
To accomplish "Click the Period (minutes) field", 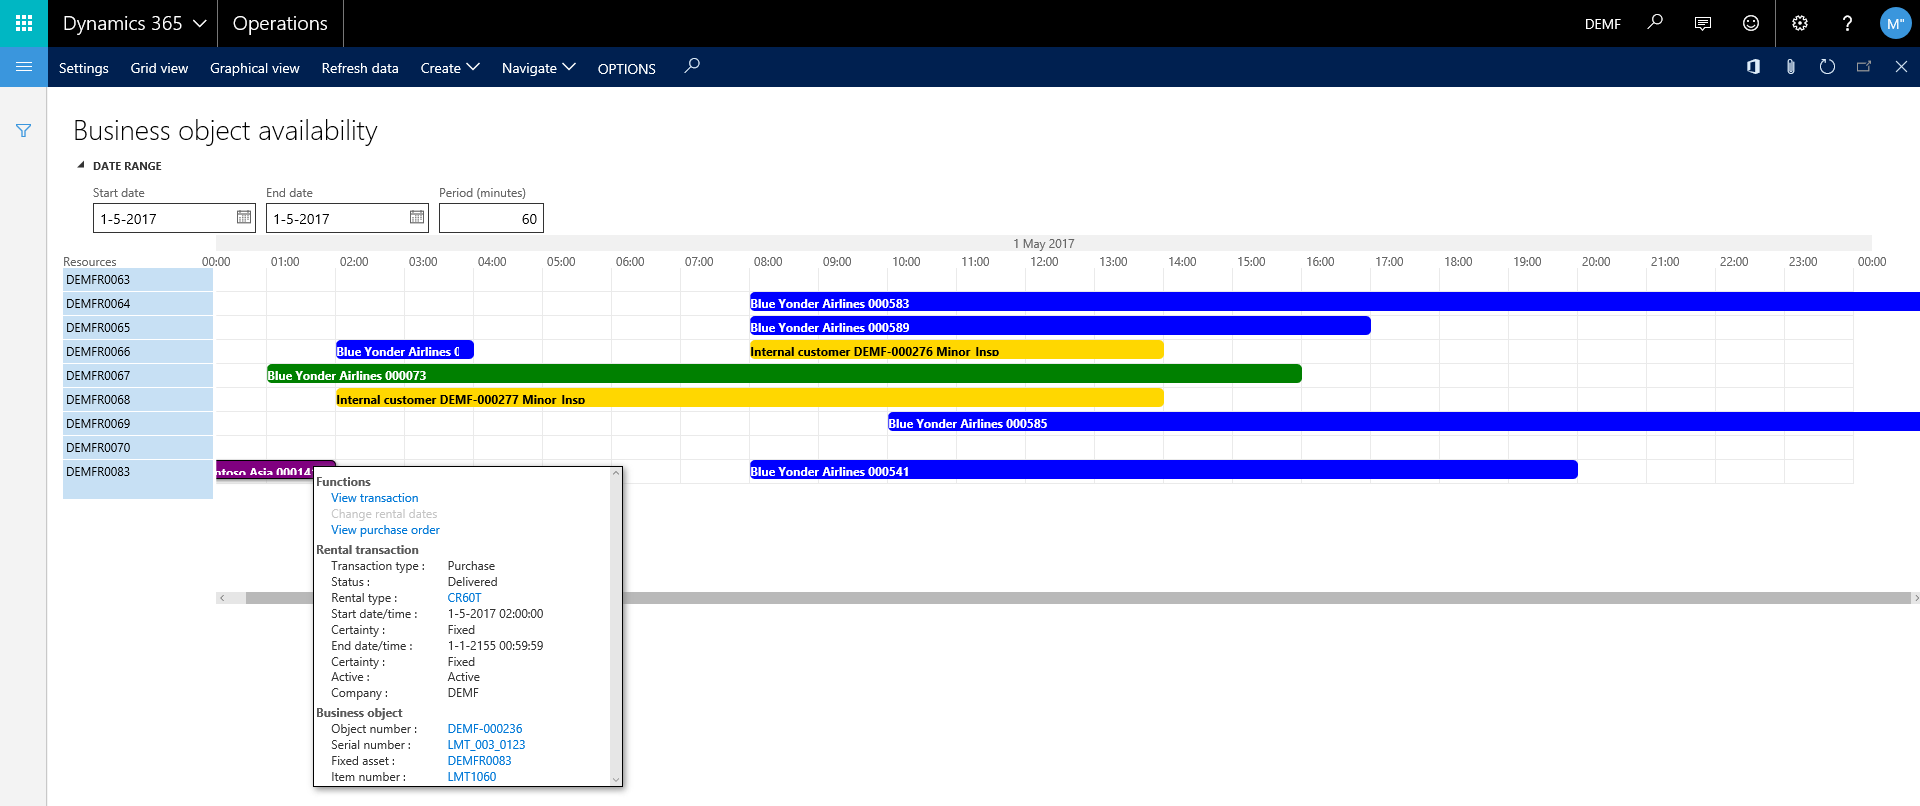I will [x=491, y=218].
